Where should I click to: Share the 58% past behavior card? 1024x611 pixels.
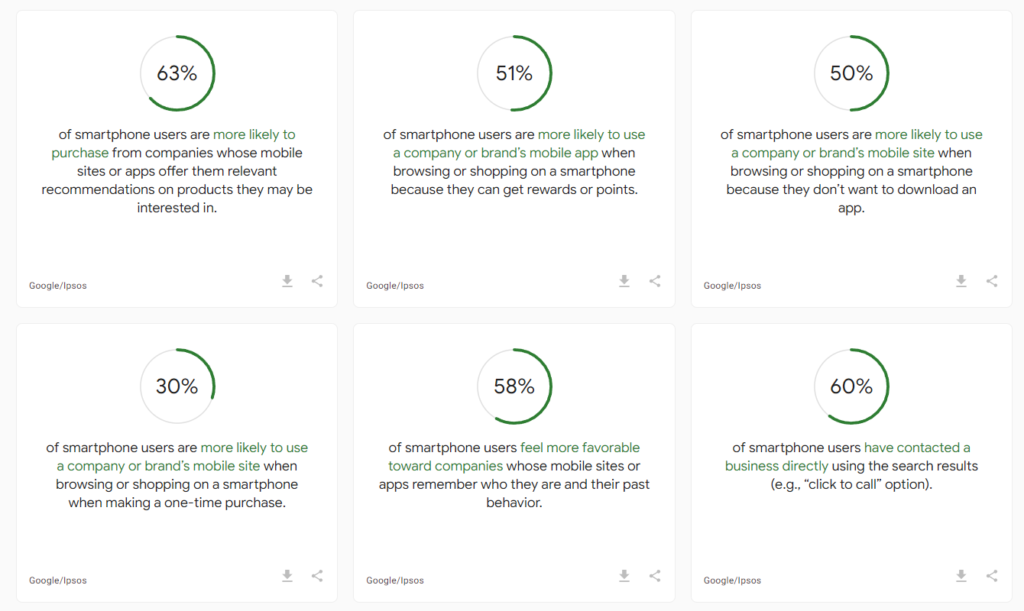pos(655,576)
